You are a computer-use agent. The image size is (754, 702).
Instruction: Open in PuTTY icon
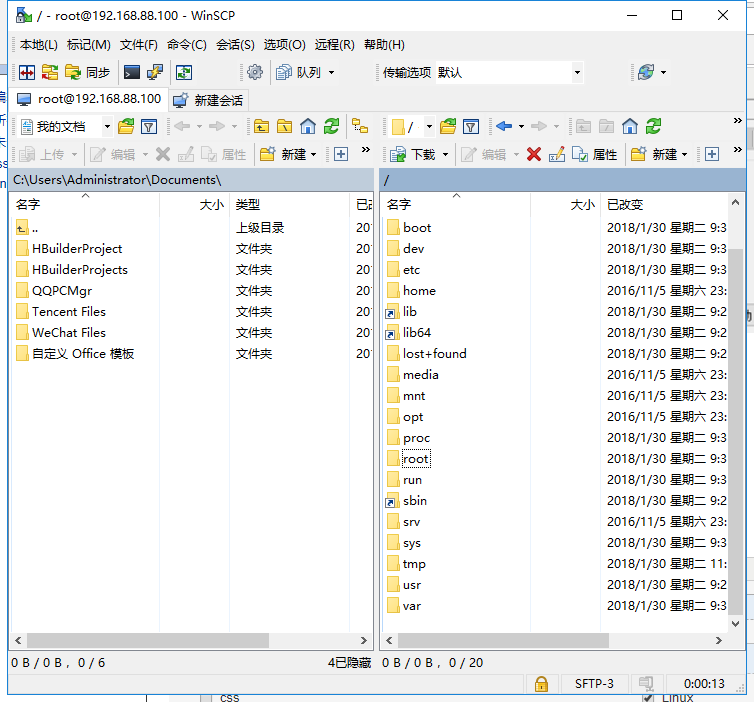pos(154,73)
